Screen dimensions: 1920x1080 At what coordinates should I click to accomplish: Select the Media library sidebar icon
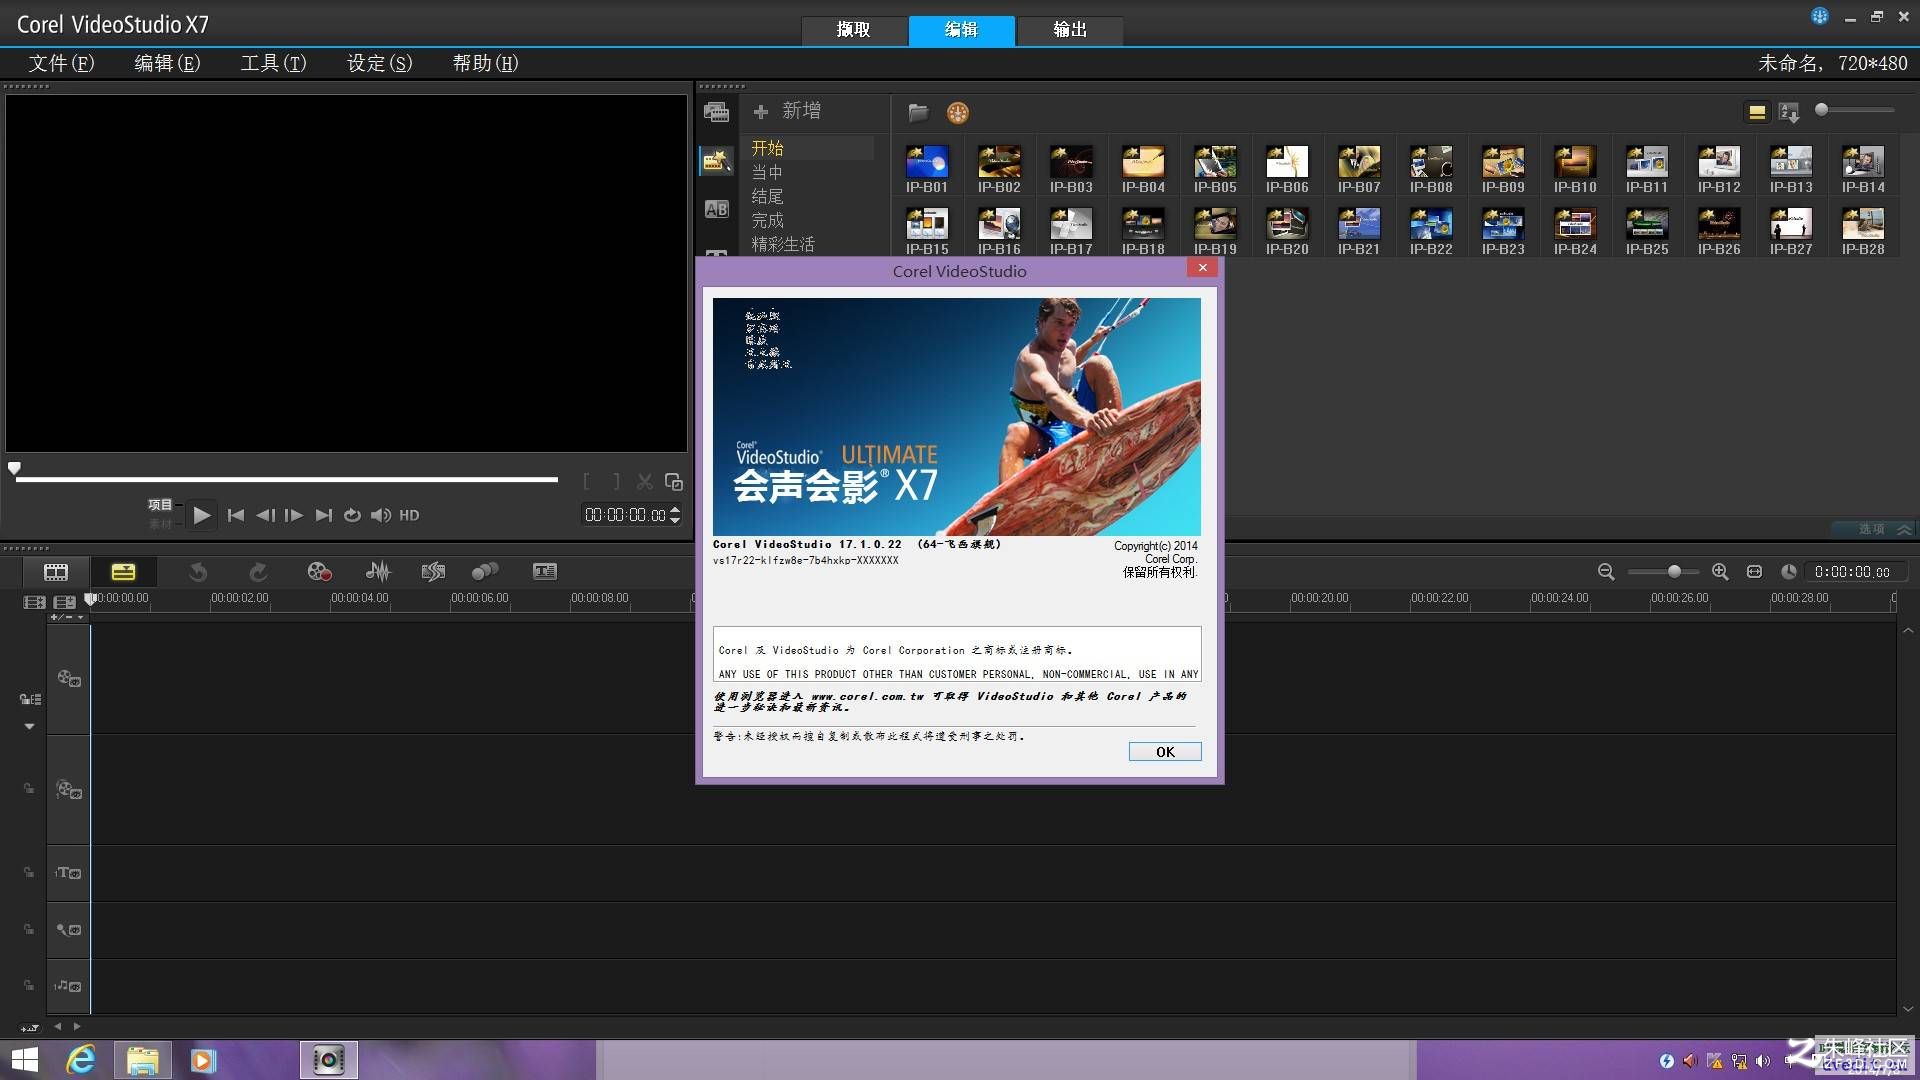716,112
